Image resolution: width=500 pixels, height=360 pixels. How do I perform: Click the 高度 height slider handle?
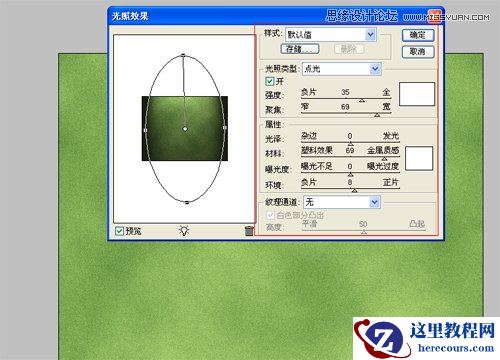click(x=364, y=232)
